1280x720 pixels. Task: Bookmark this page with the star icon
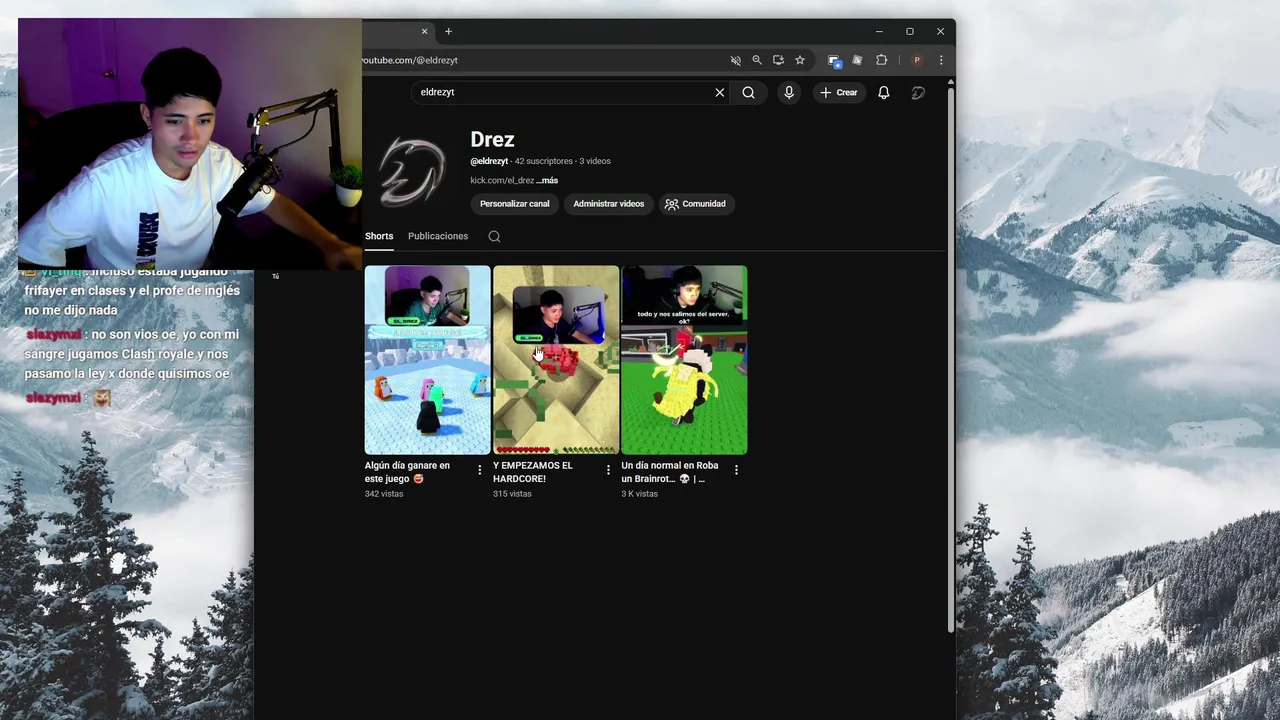[800, 60]
